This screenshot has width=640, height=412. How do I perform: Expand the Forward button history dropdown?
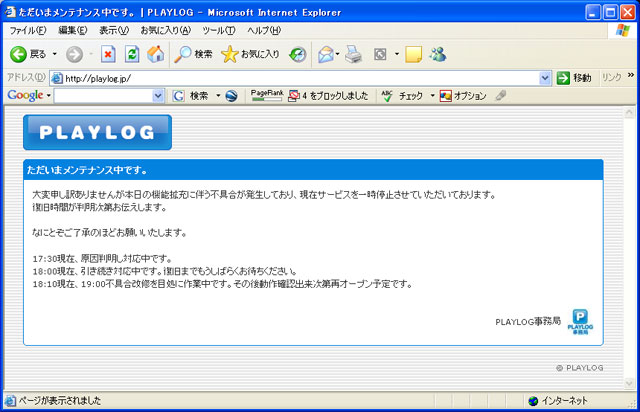[x=91, y=54]
